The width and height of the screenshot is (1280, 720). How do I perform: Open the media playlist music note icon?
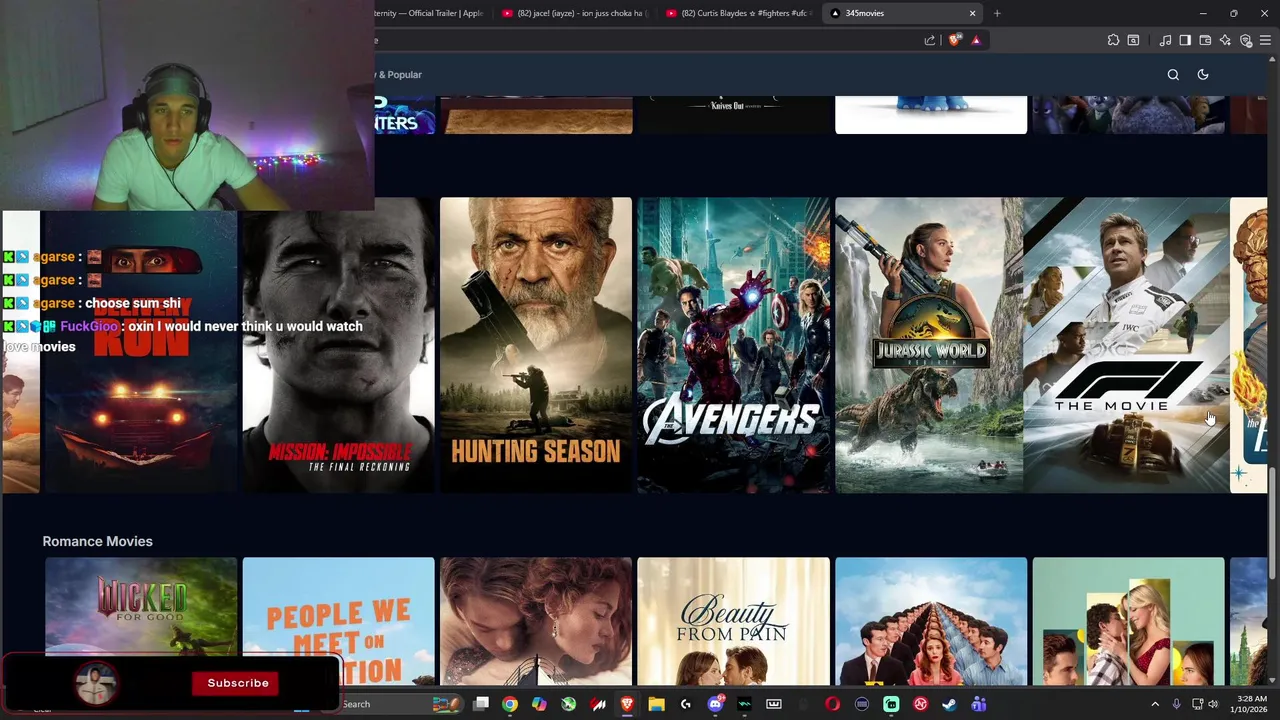(x=1165, y=40)
